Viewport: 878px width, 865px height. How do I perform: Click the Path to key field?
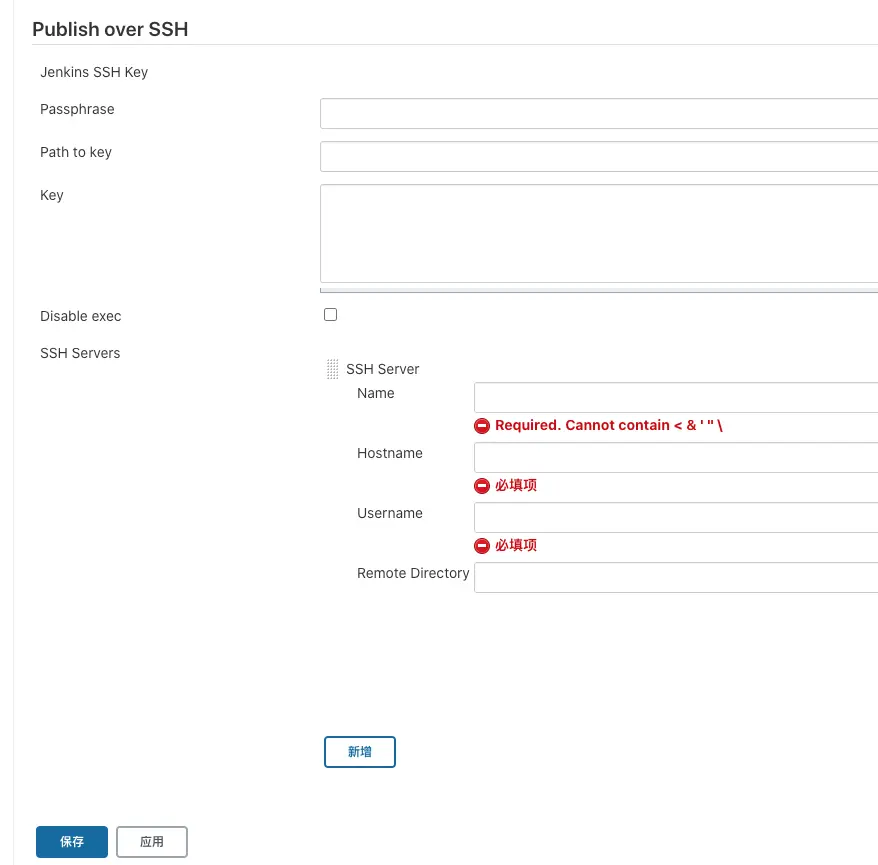[x=599, y=157]
